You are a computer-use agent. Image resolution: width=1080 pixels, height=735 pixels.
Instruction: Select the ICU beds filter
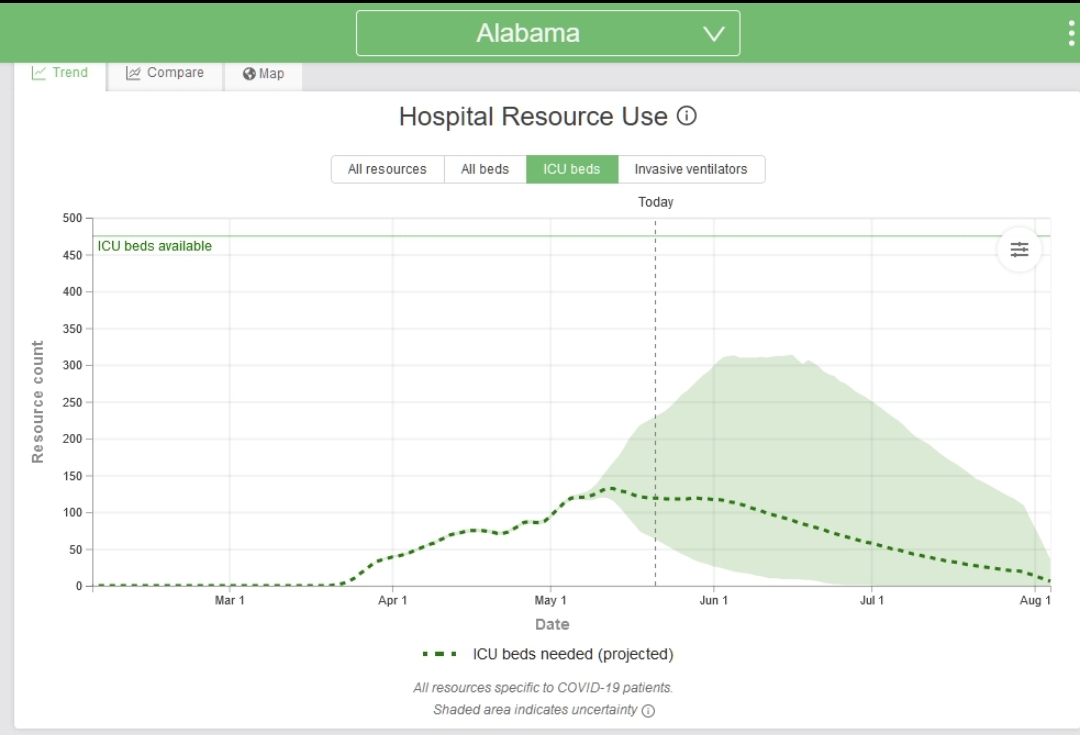[572, 169]
